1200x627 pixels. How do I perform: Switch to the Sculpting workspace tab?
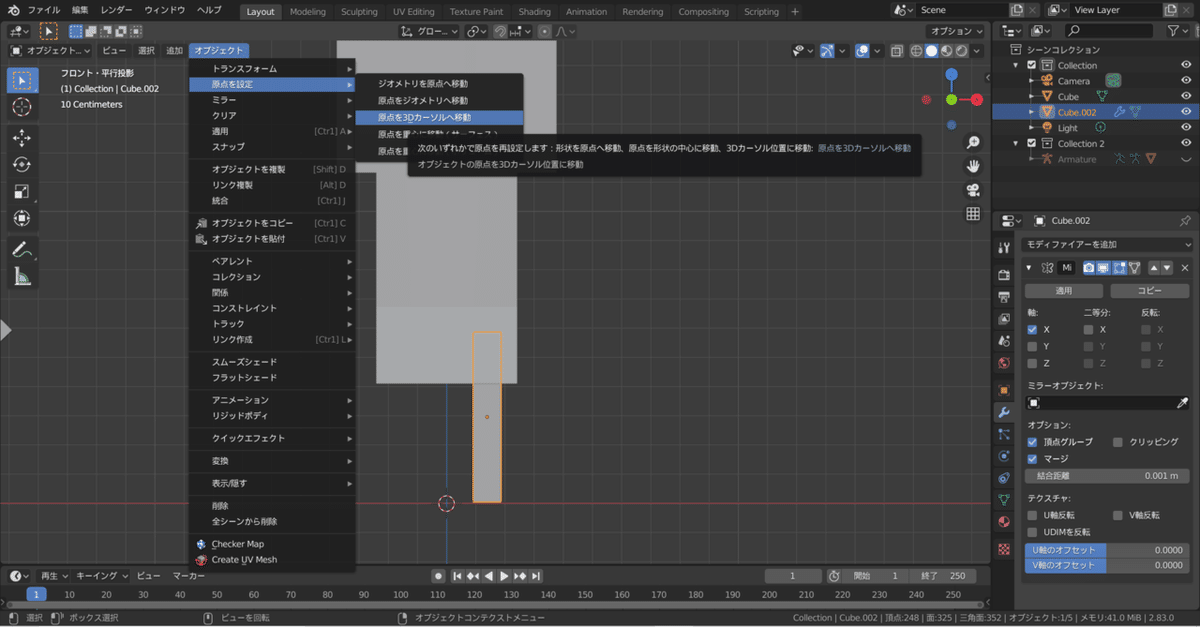(359, 12)
